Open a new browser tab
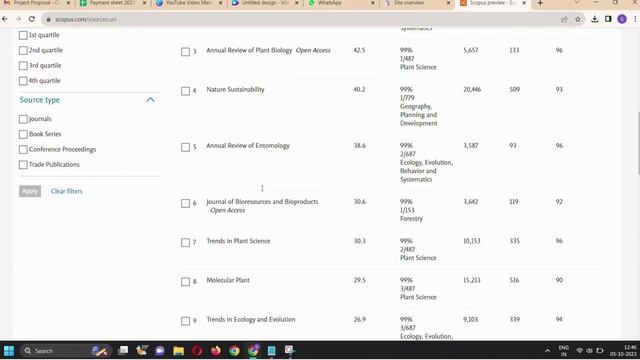Image resolution: width=640 pixels, height=360 pixels. coord(540,3)
